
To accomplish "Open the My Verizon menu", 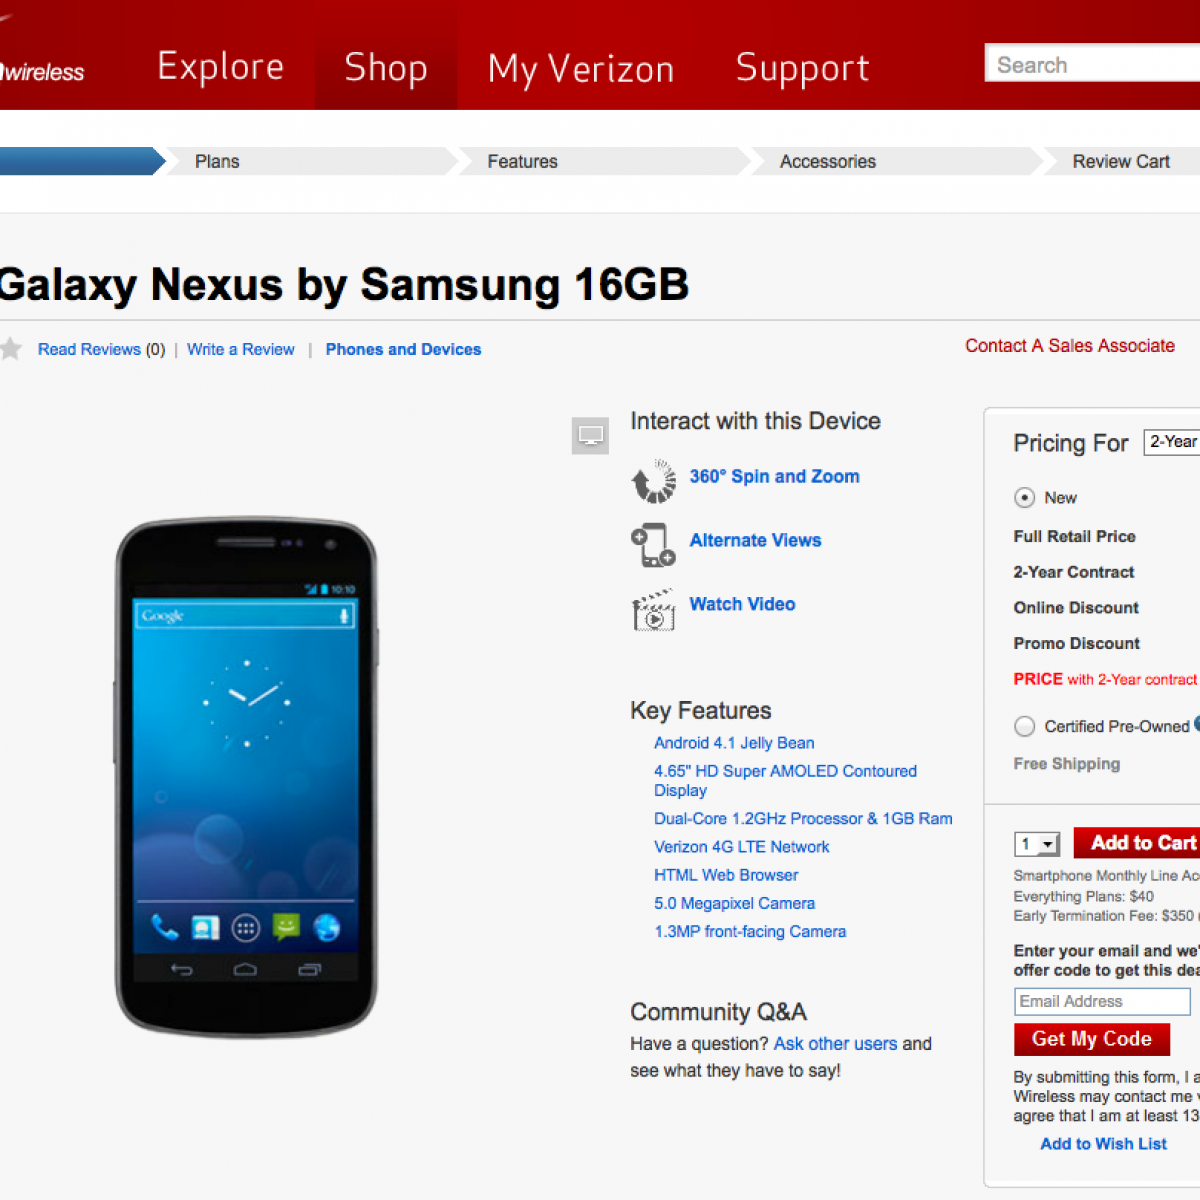I will tap(580, 68).
